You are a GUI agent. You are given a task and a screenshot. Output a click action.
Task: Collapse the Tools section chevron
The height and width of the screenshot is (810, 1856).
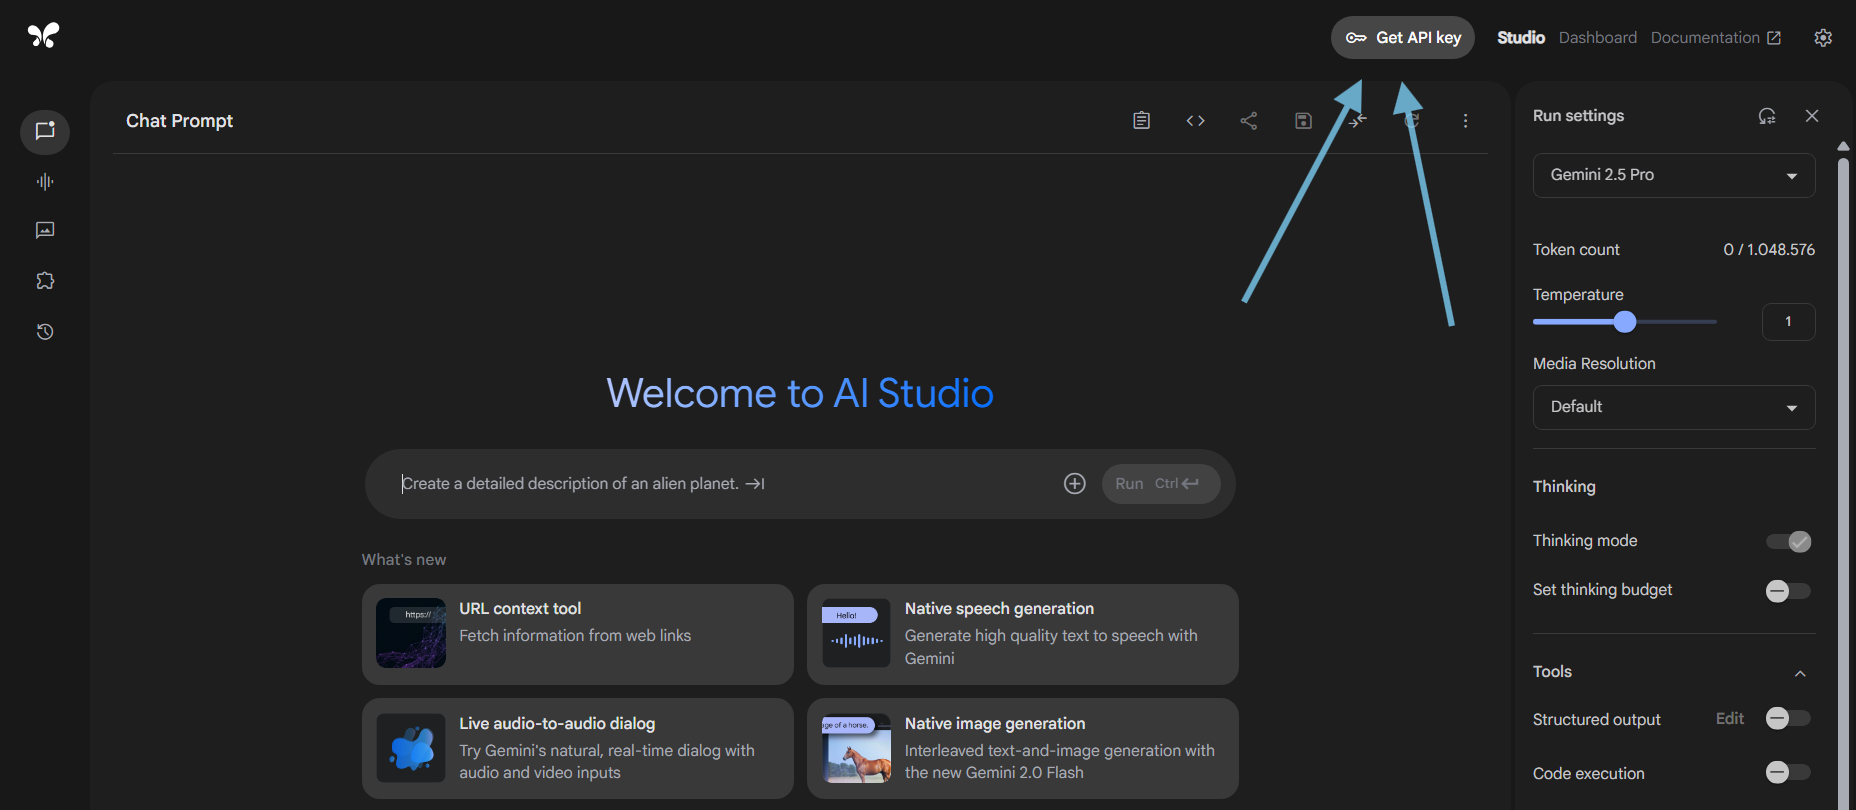click(x=1800, y=673)
